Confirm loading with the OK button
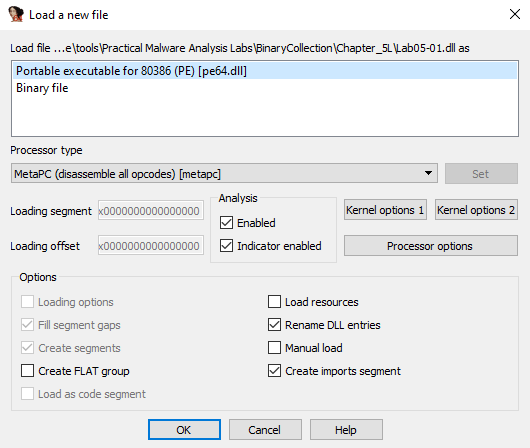Screen dimensions: 530x448 (184, 430)
